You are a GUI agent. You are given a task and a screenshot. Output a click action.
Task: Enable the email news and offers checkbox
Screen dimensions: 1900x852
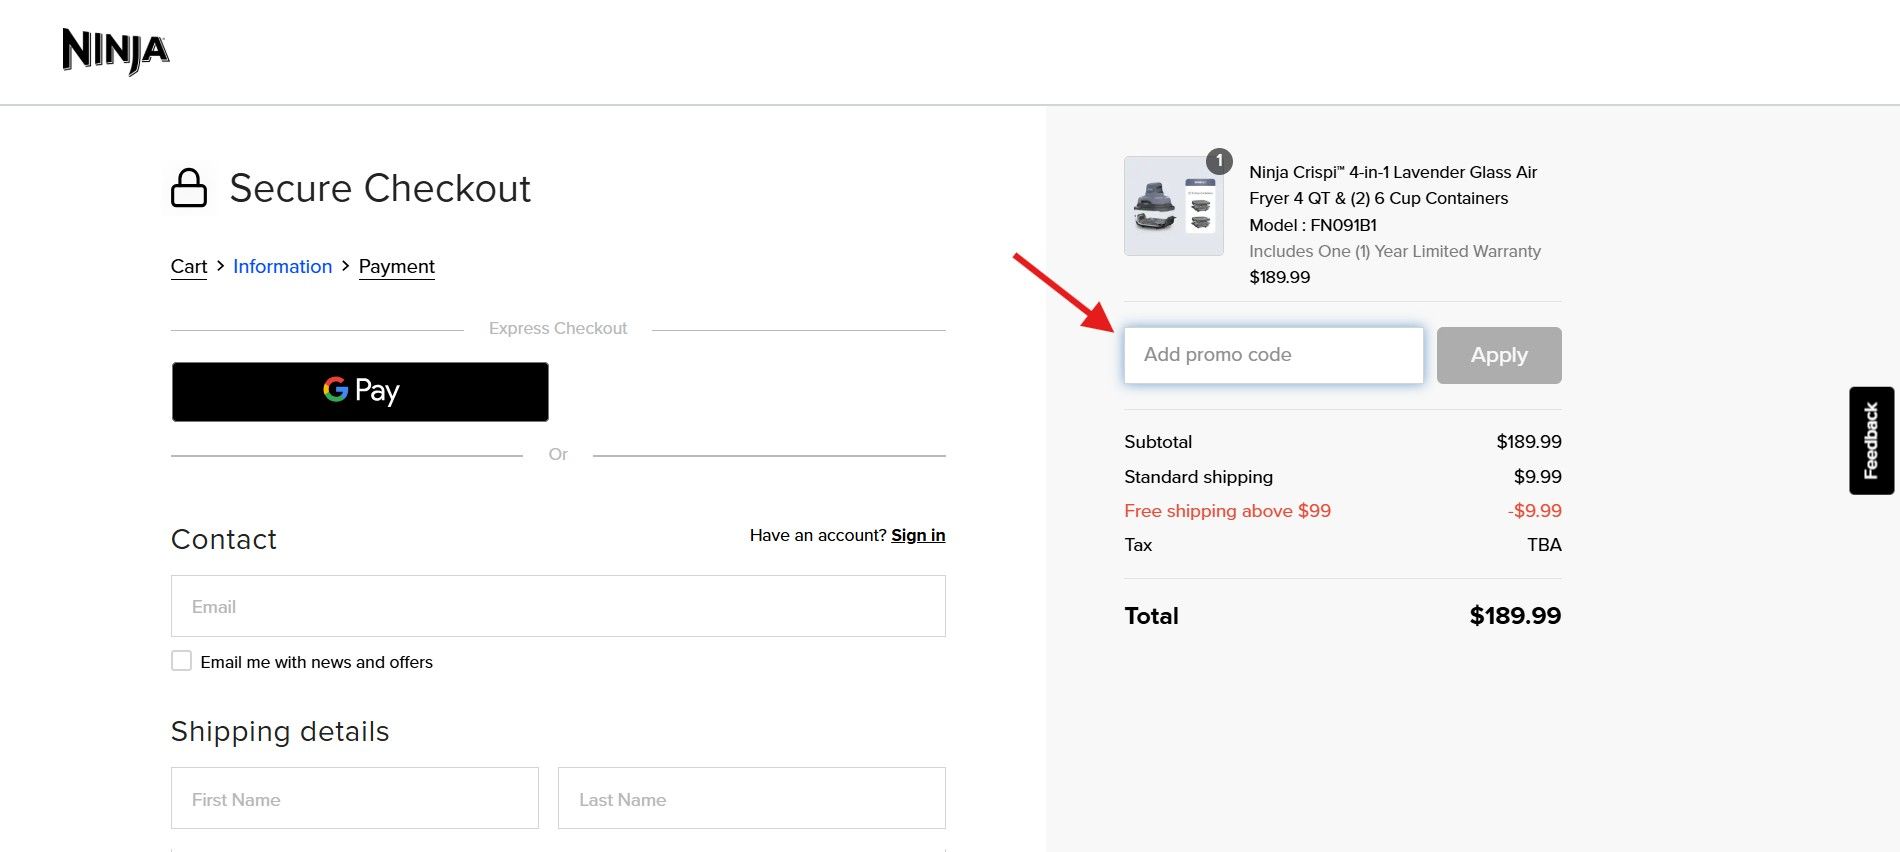181,661
